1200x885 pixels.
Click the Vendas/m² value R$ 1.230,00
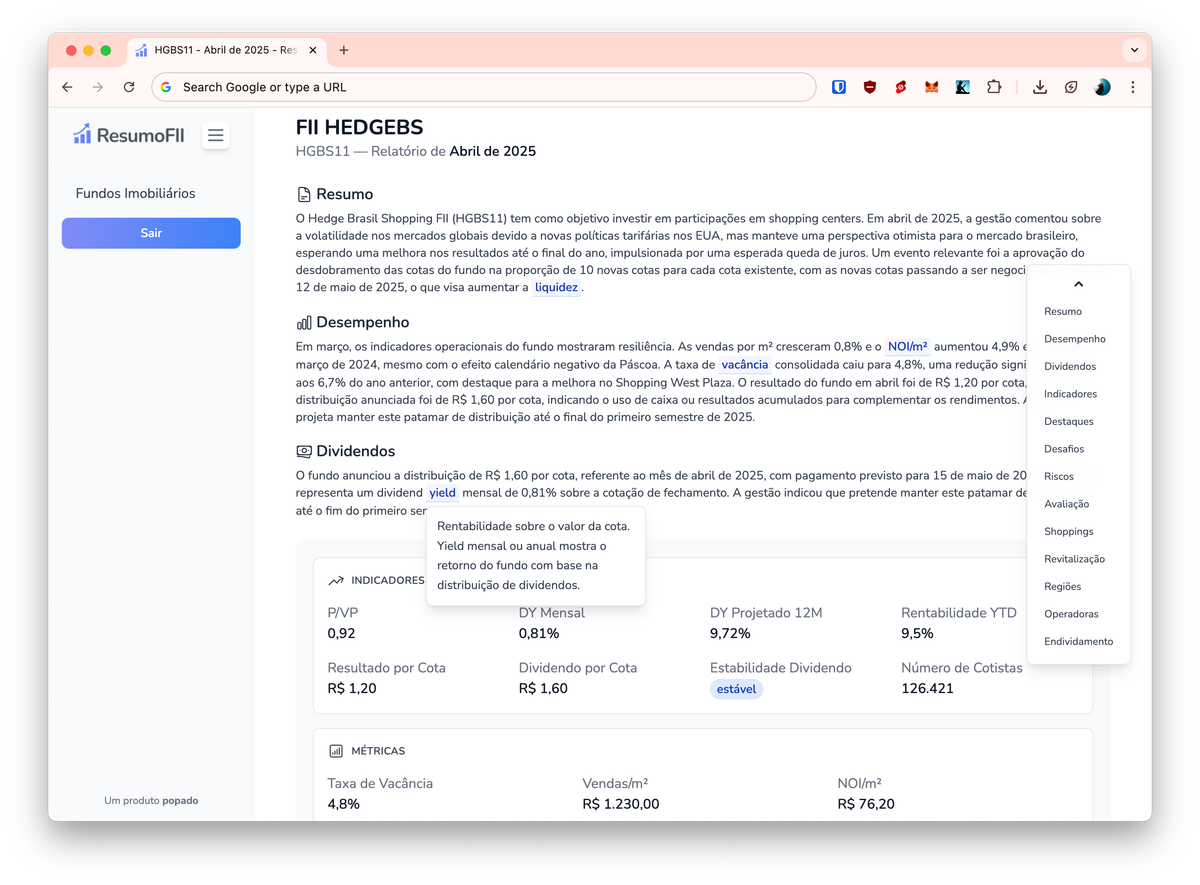[621, 804]
